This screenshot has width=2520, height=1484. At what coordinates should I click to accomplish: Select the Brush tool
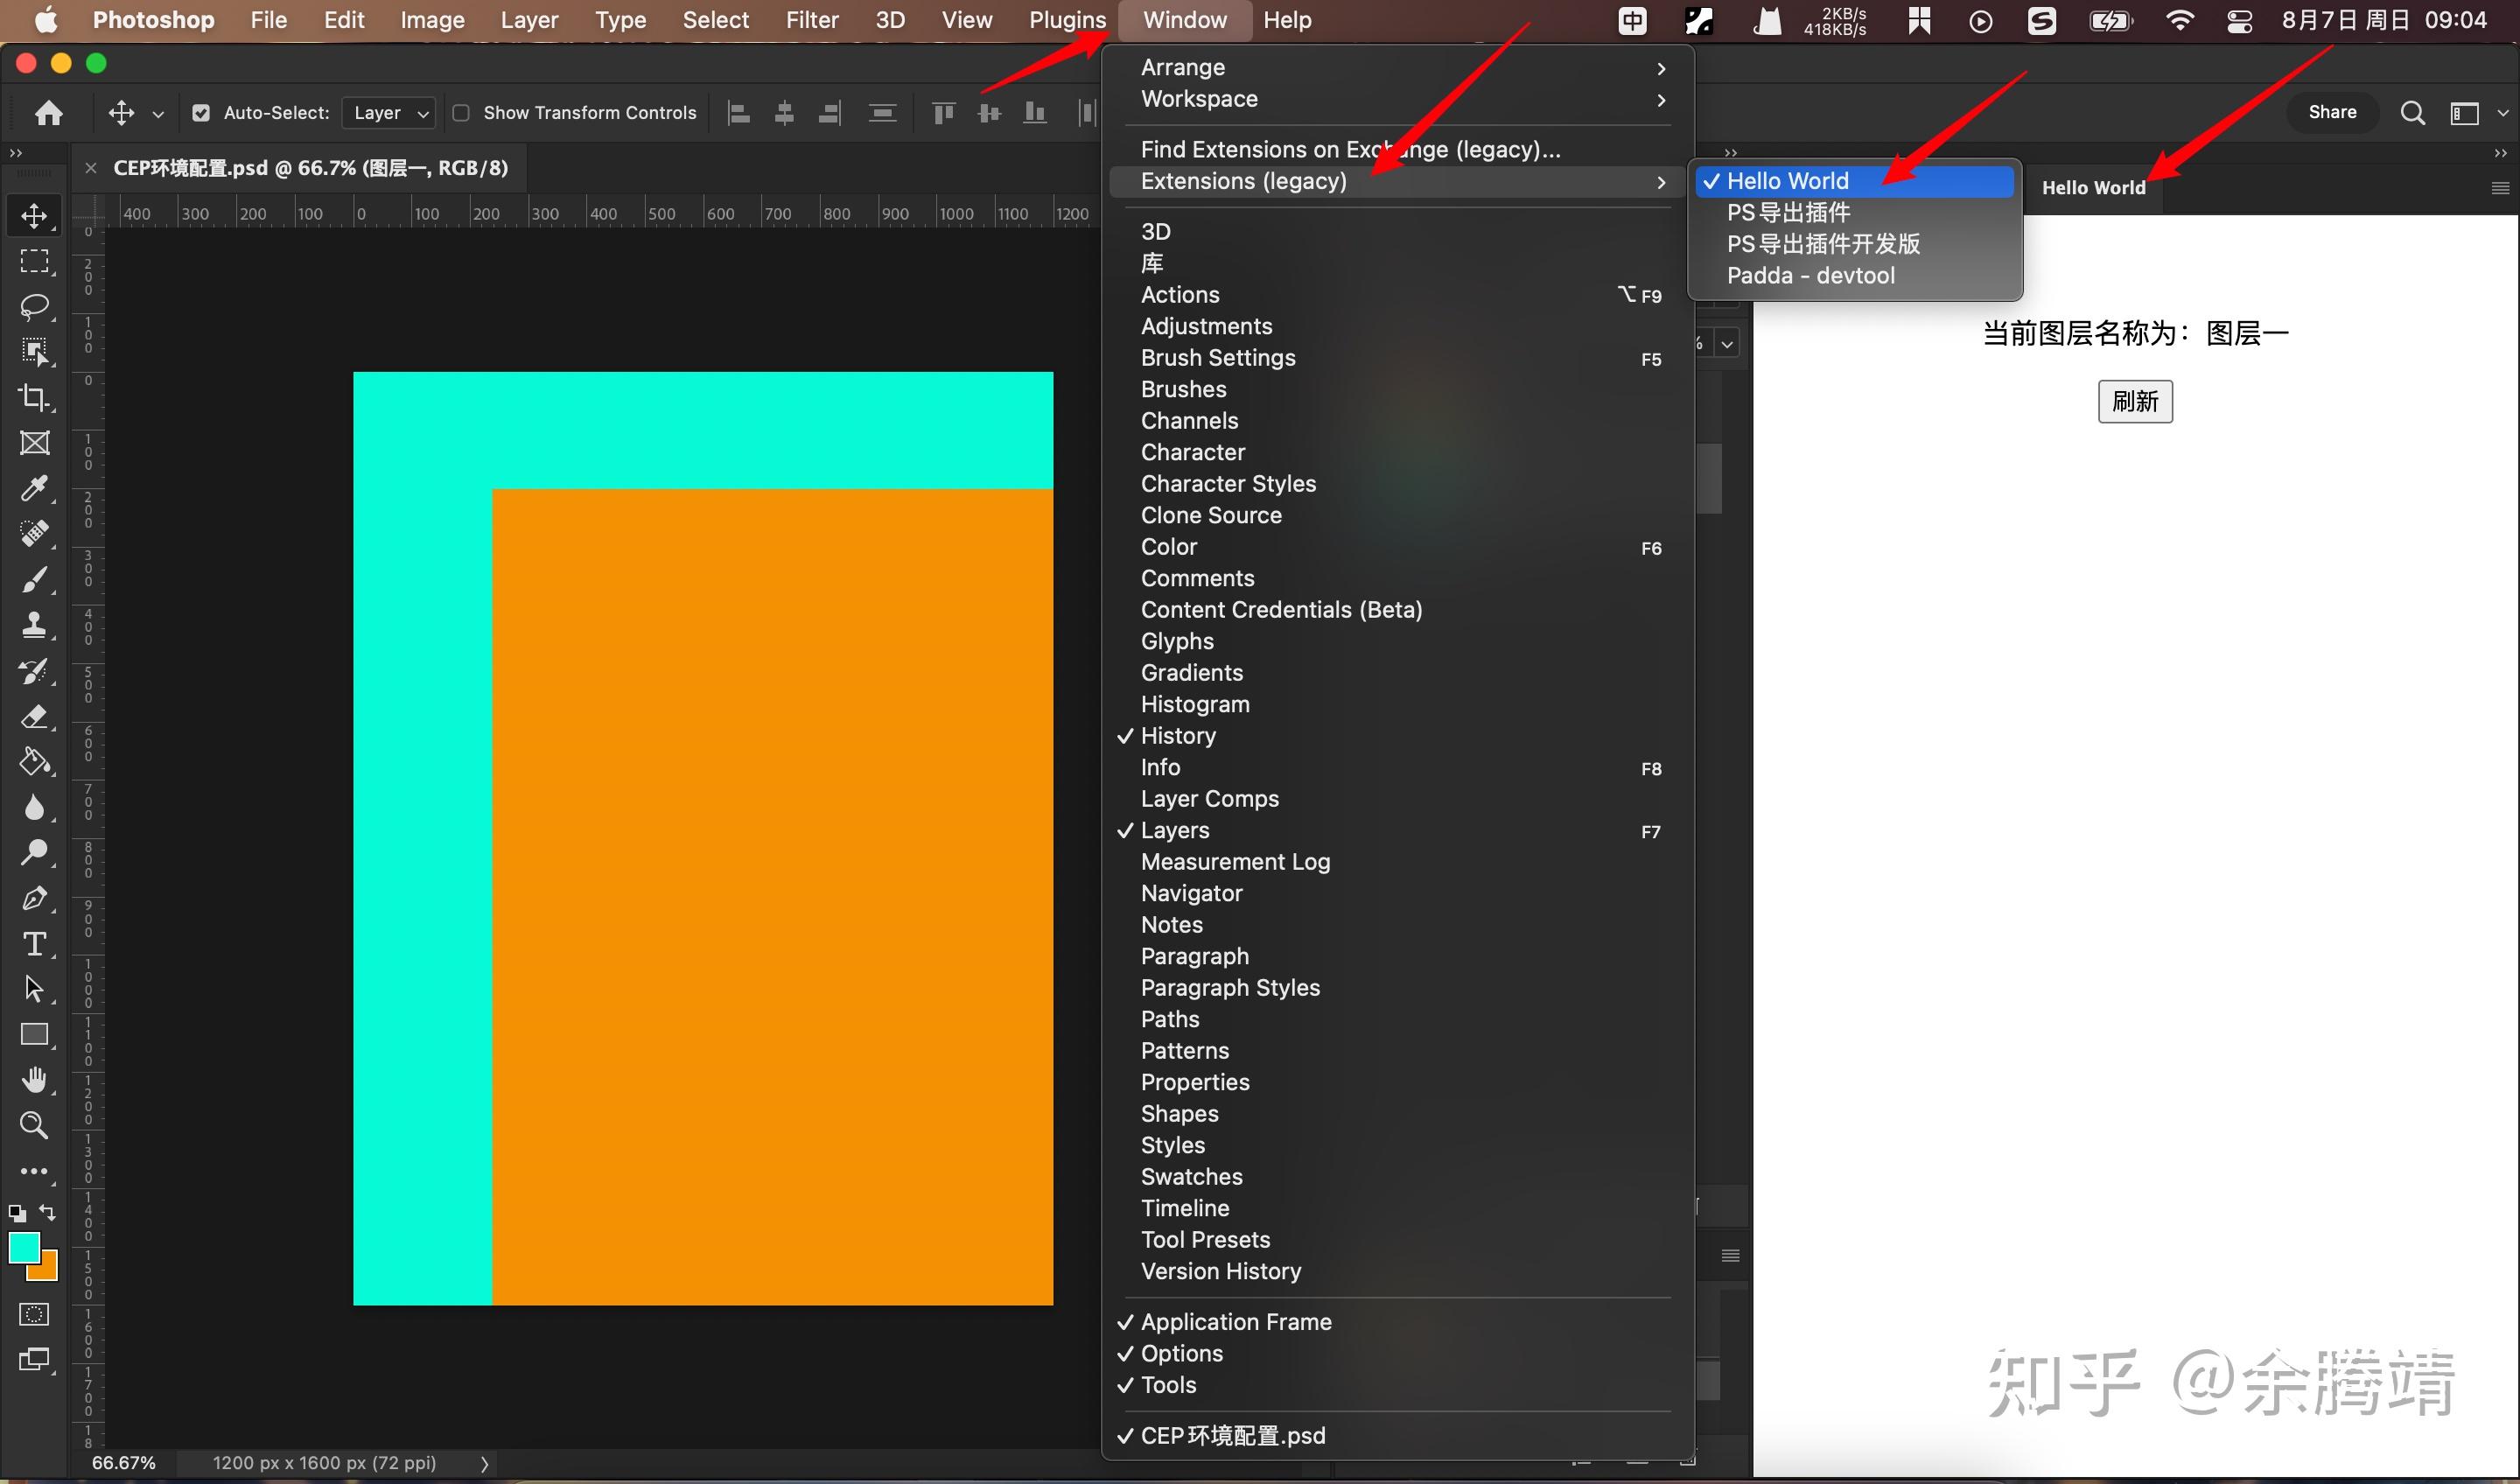pyautogui.click(x=34, y=579)
